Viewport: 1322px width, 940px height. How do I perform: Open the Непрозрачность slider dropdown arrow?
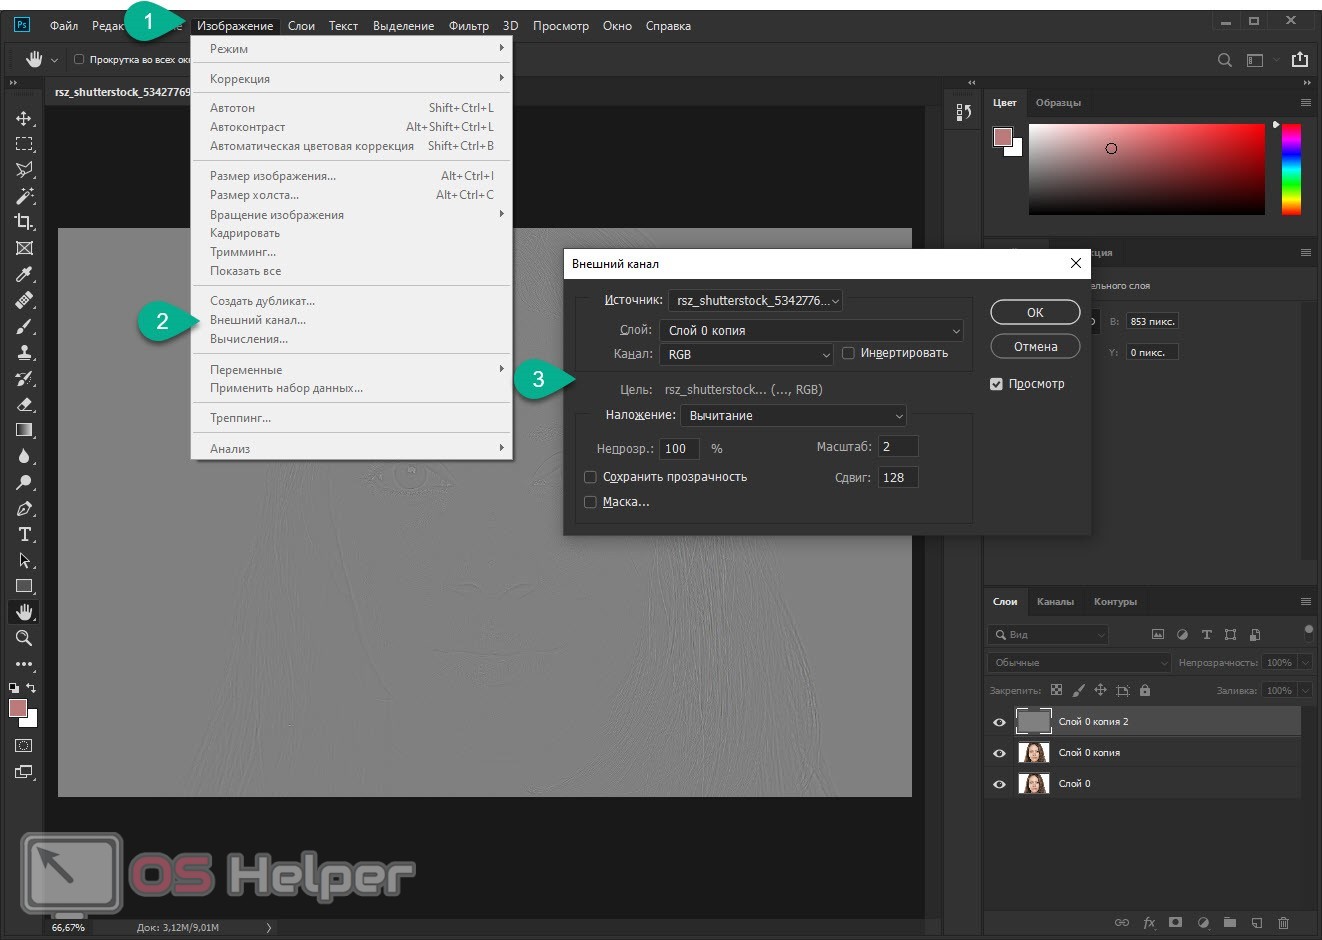pyautogui.click(x=1305, y=663)
